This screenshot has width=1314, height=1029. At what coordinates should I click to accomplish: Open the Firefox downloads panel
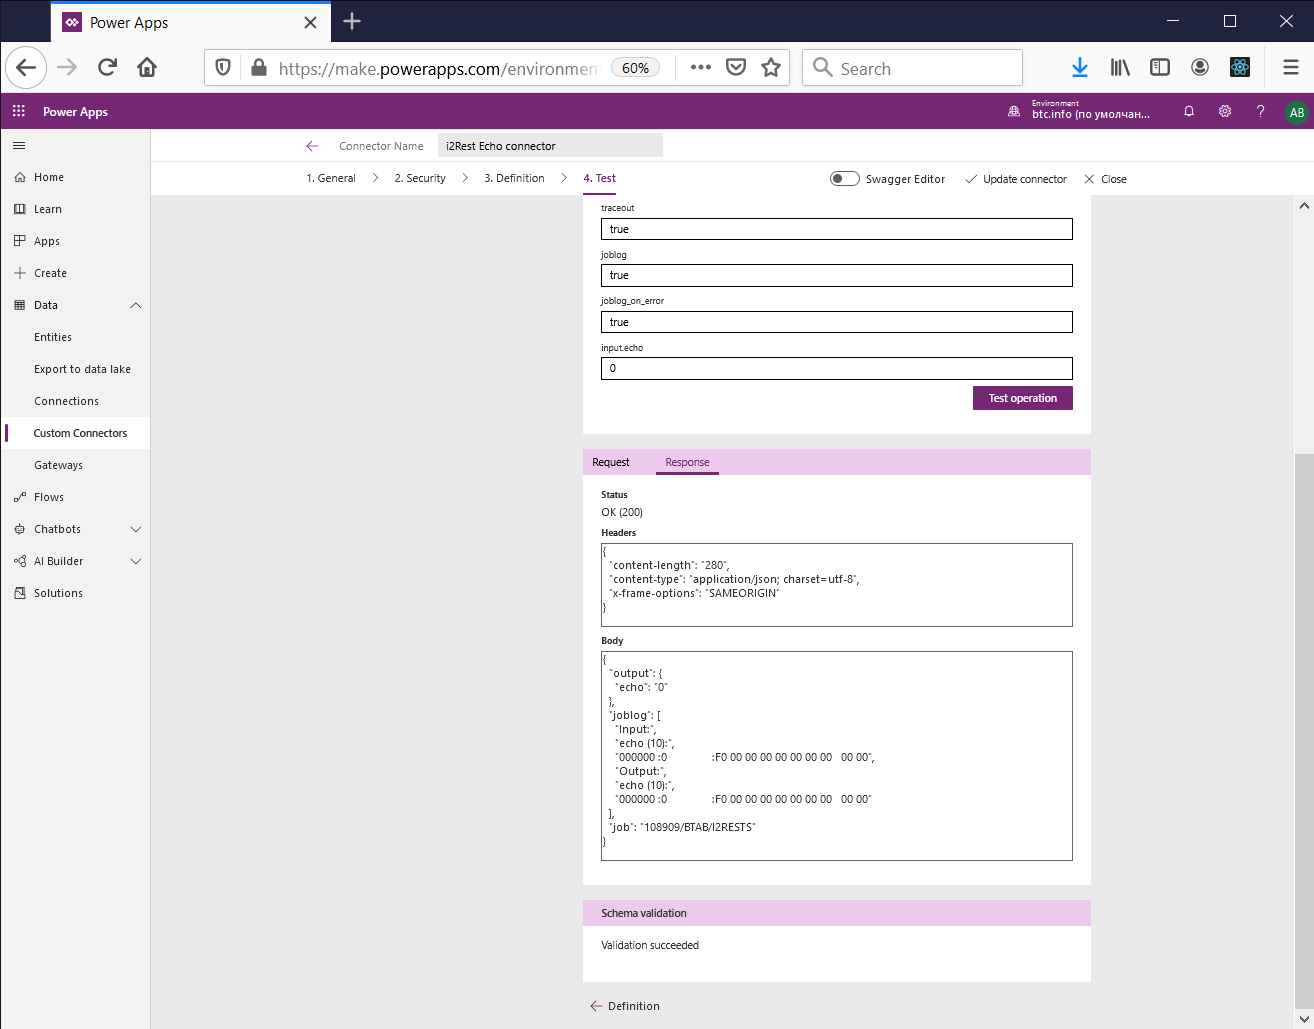(1080, 68)
